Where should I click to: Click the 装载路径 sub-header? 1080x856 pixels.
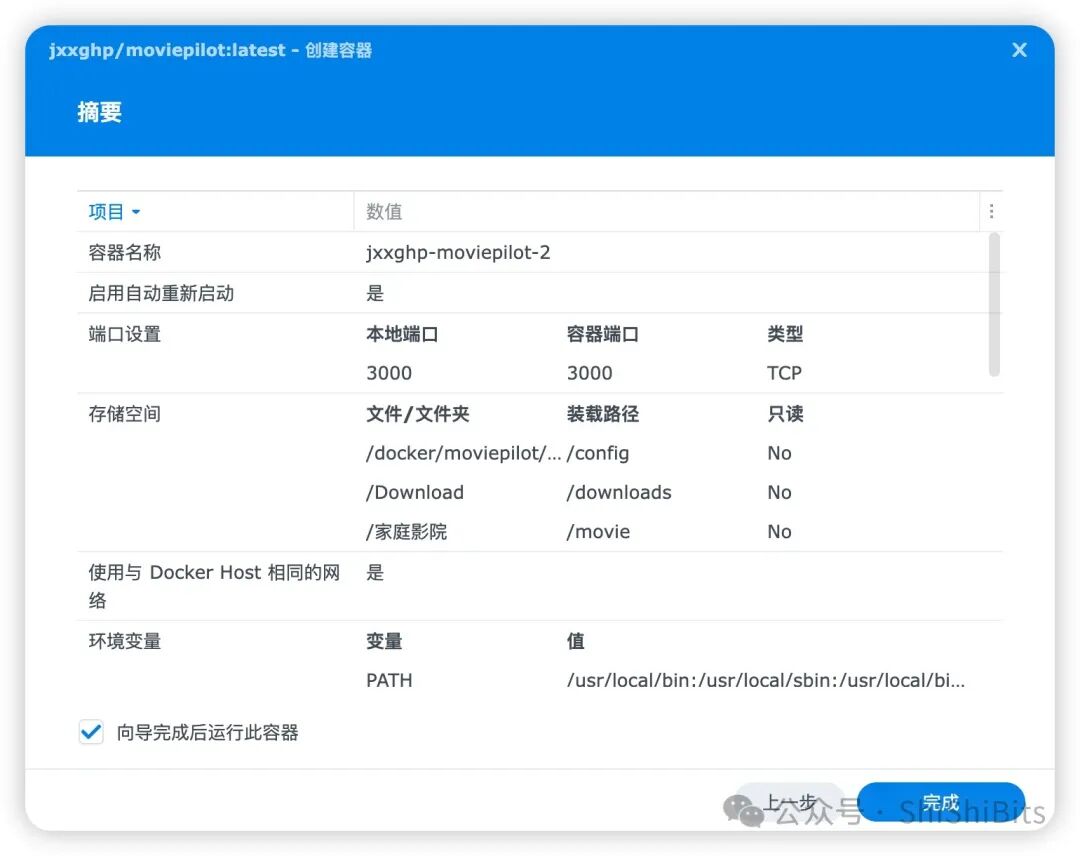click(603, 414)
